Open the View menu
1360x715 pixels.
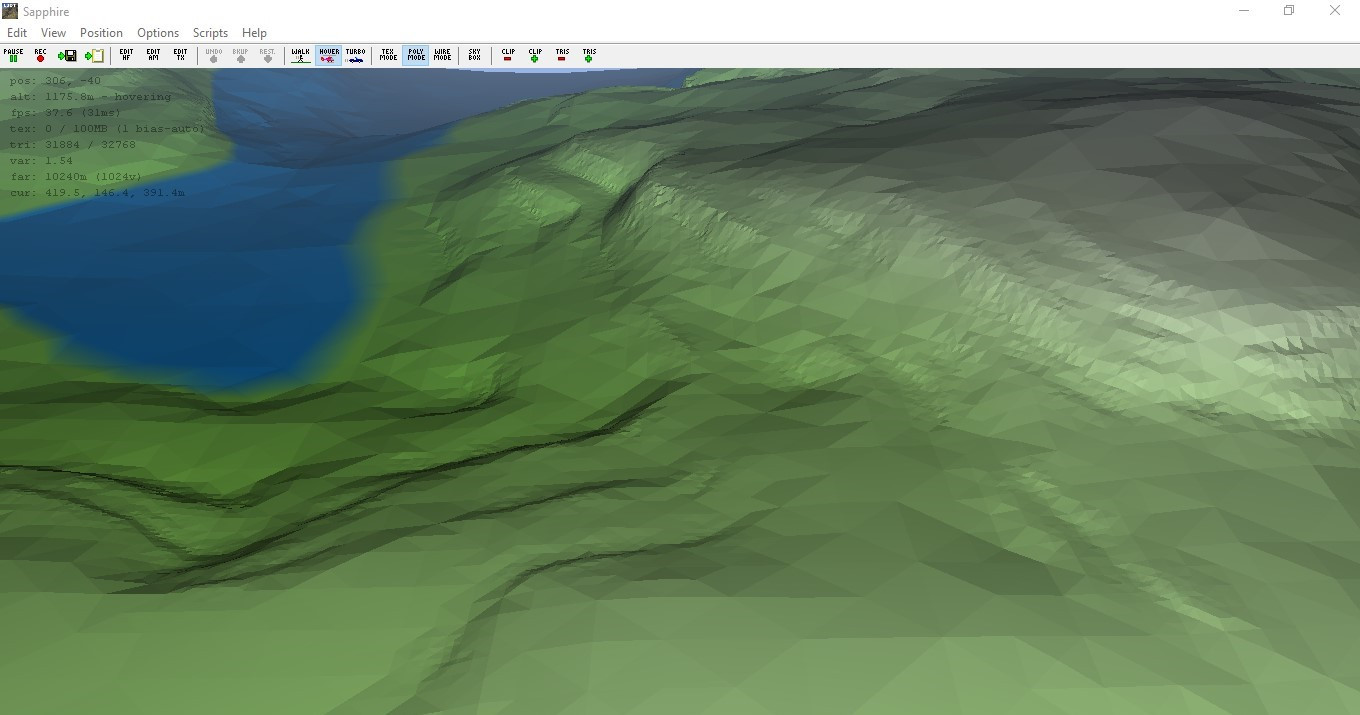[53, 33]
